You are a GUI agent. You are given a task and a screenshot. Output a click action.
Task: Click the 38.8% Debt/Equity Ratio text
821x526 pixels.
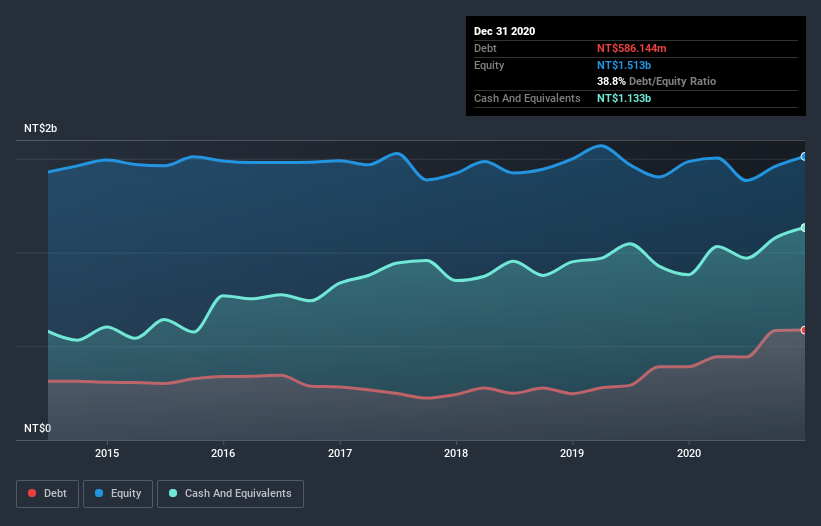pyautogui.click(x=656, y=81)
